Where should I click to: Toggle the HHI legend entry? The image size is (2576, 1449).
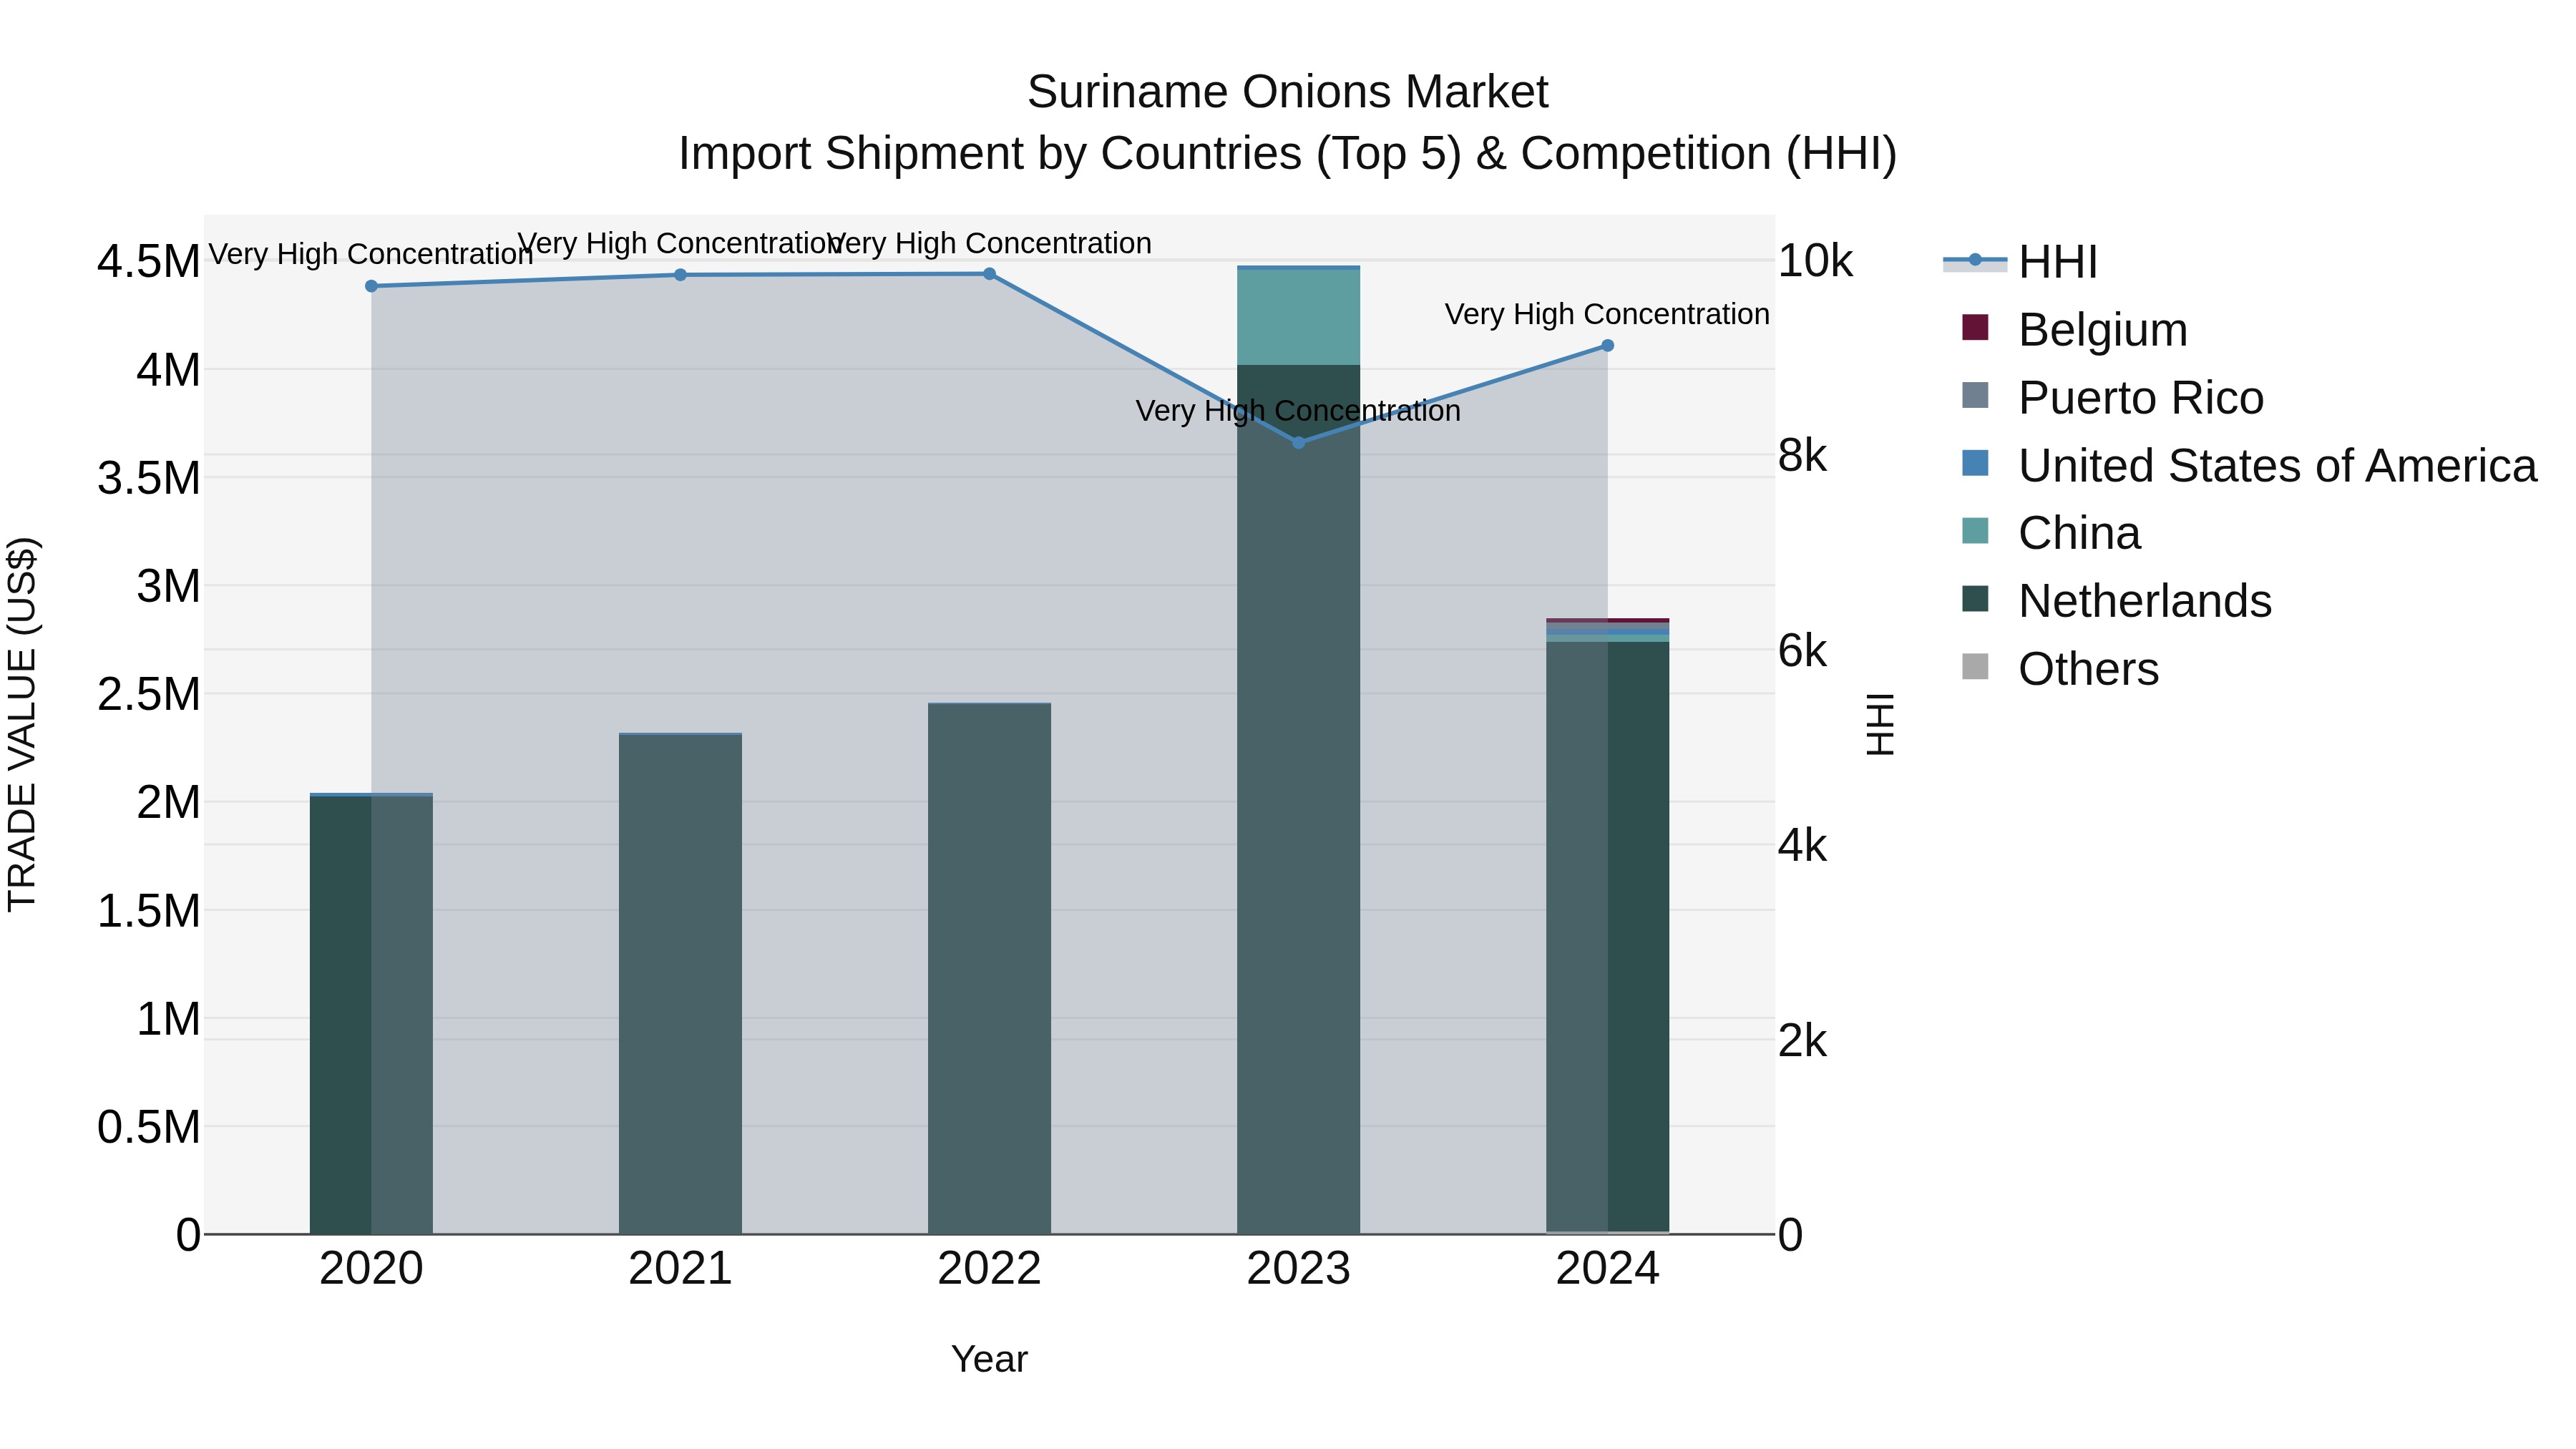point(2020,262)
